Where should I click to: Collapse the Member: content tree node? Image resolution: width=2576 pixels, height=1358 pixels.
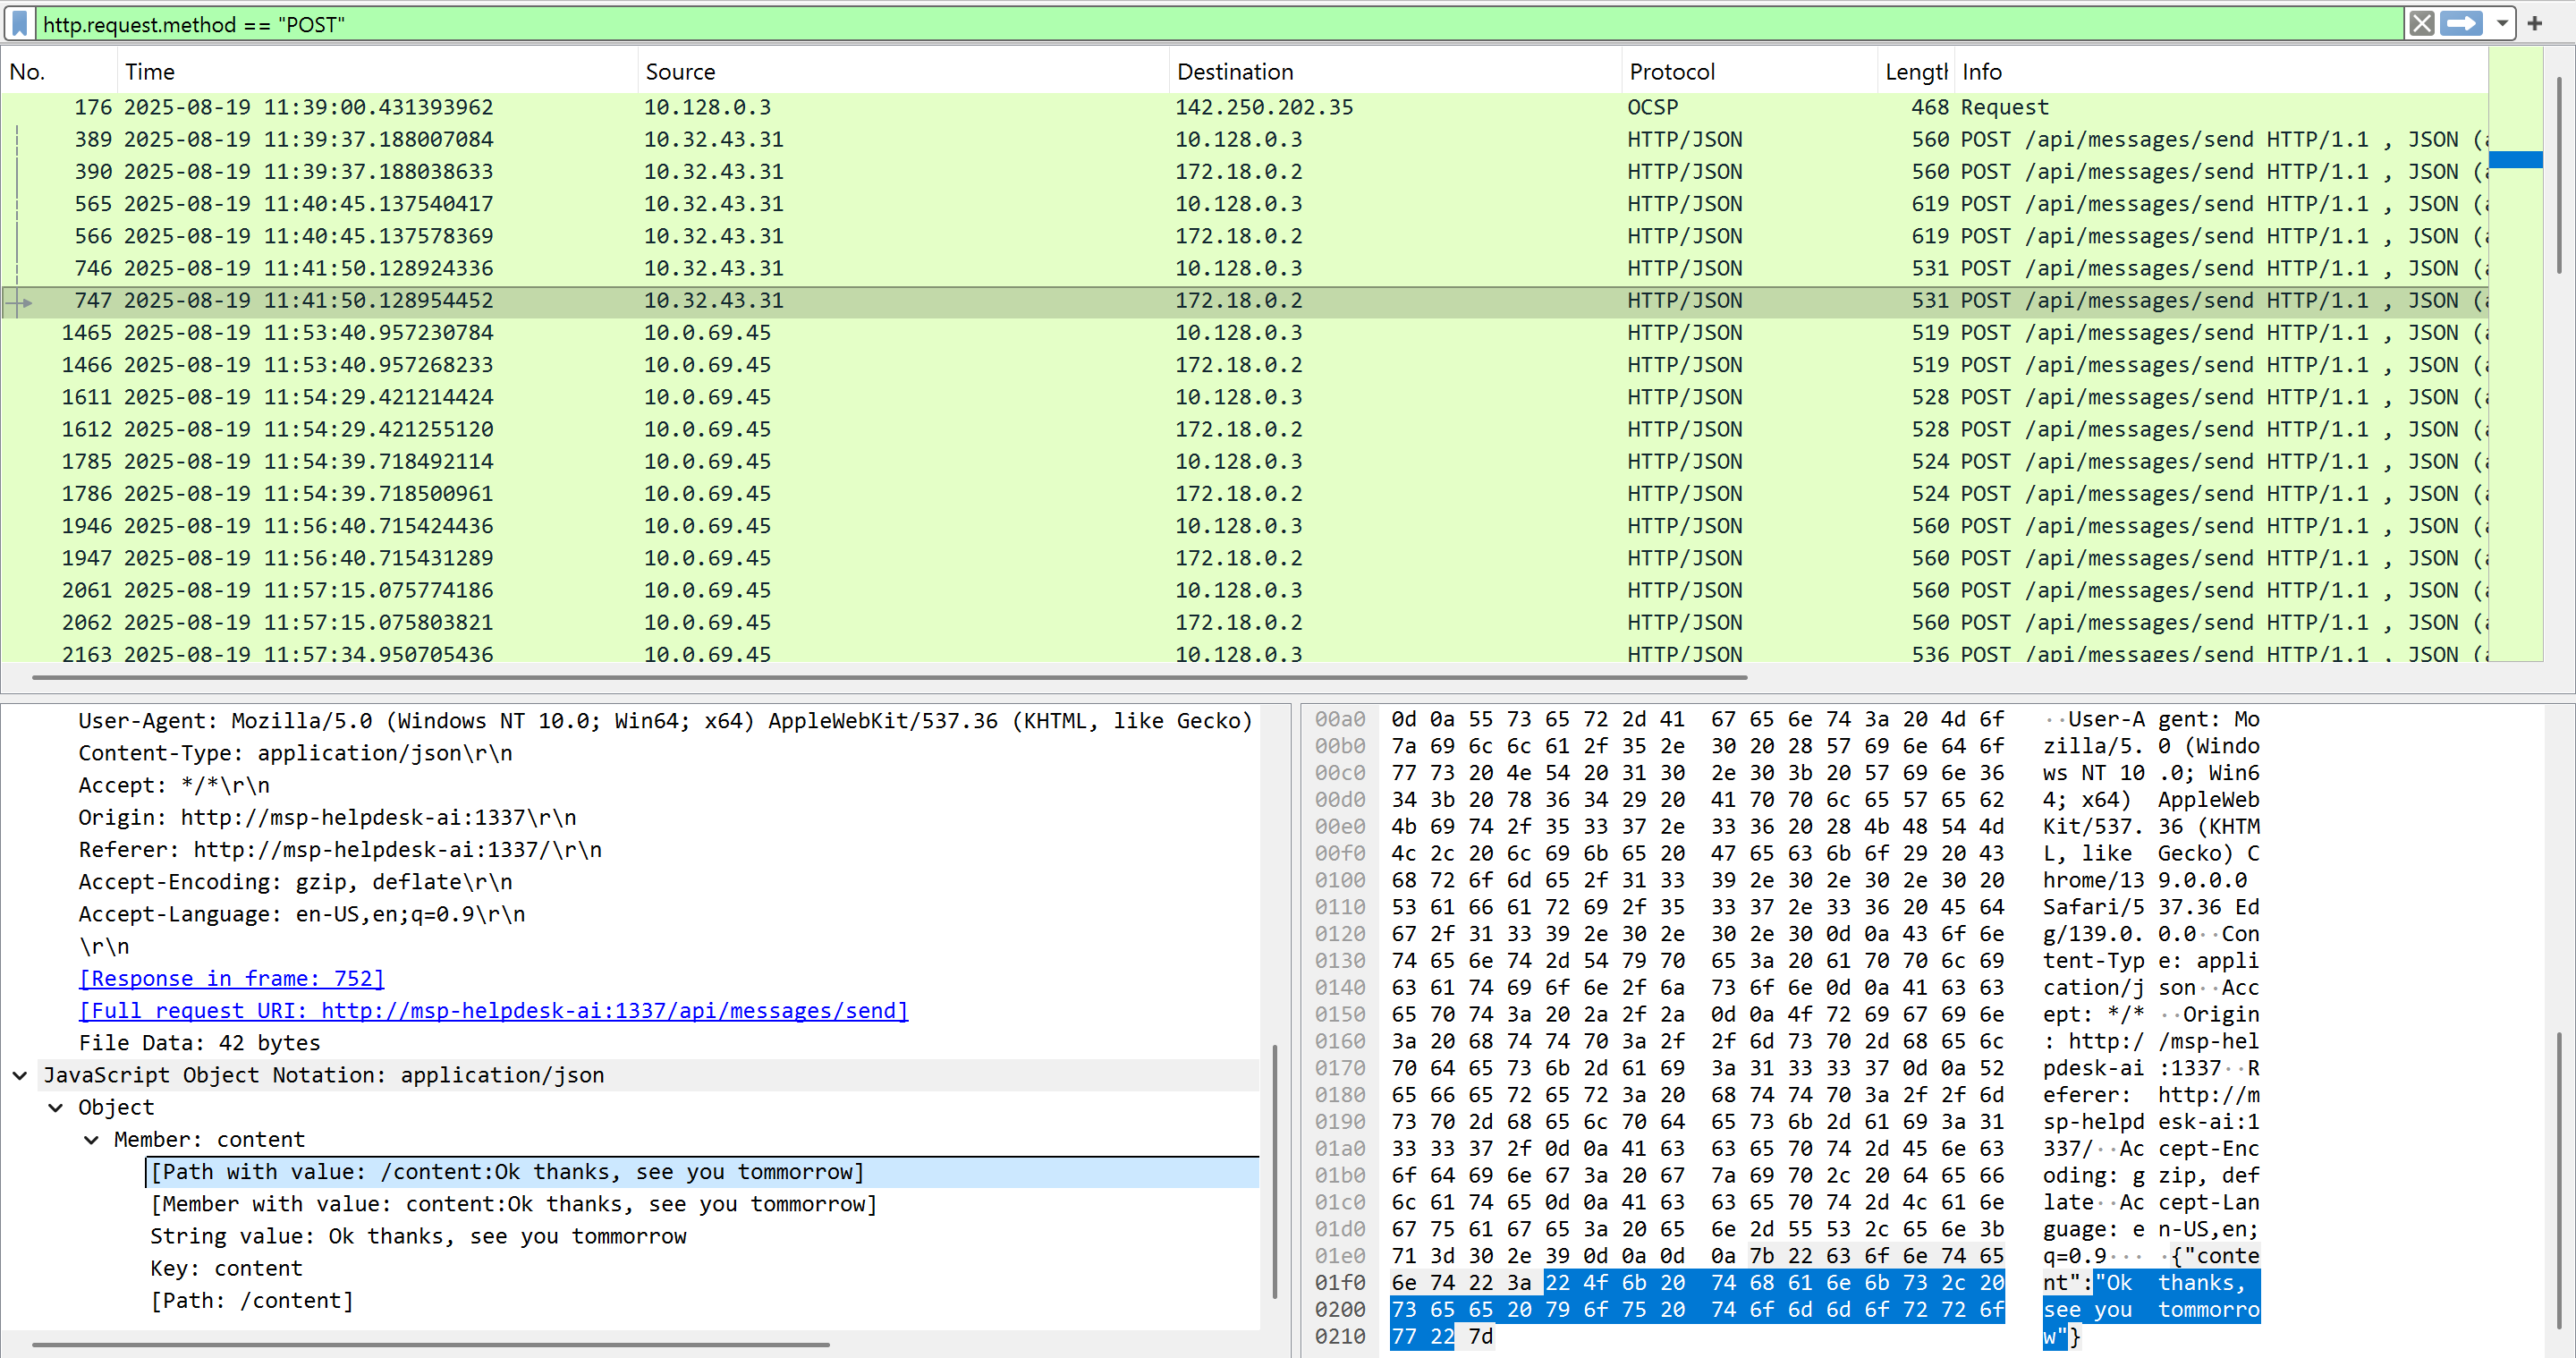pos(91,1139)
